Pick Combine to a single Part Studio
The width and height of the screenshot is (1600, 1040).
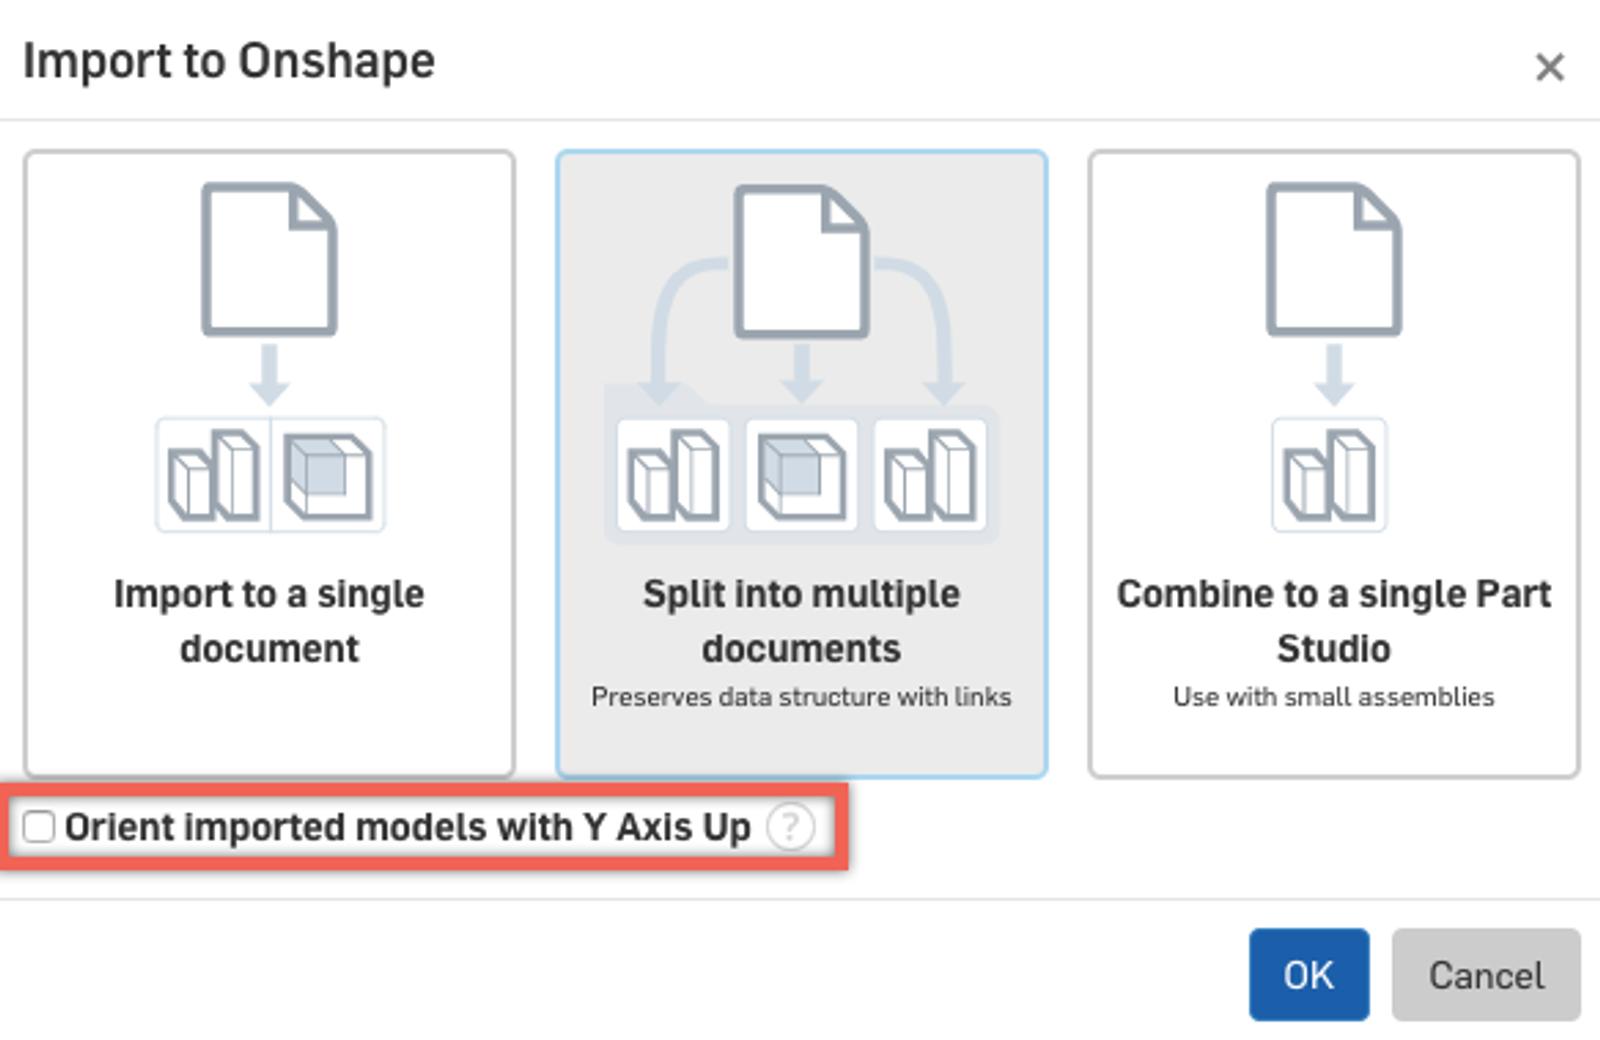pyautogui.click(x=1333, y=620)
